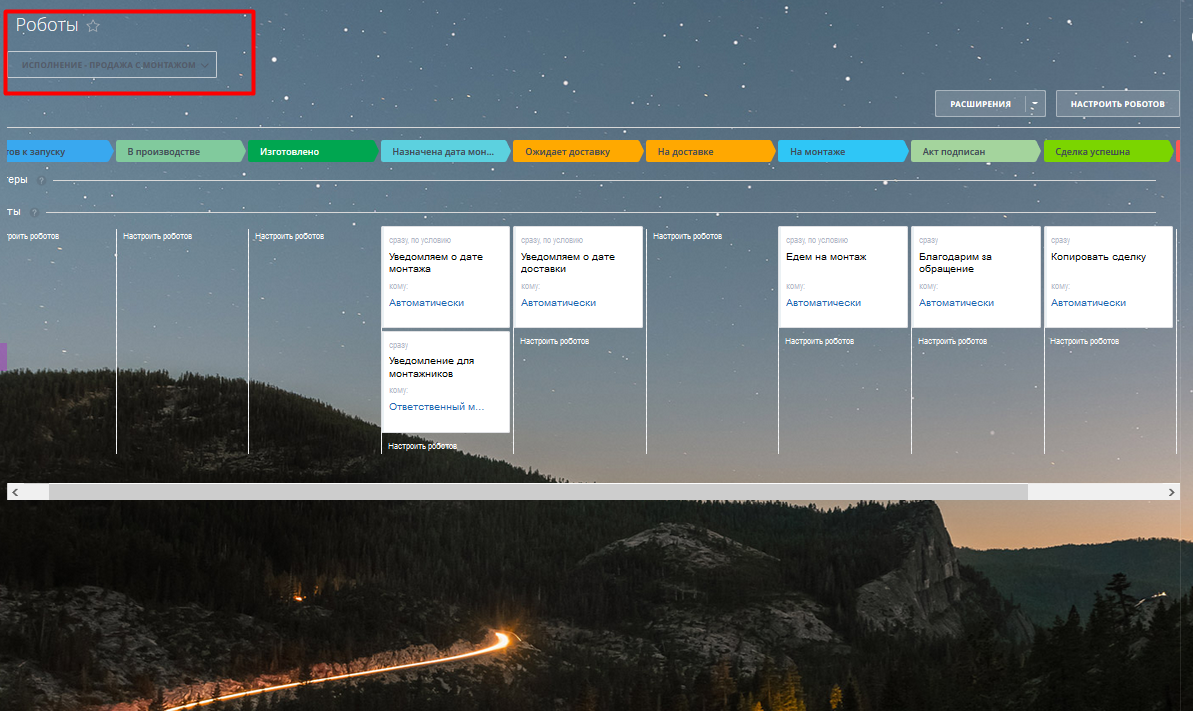
Task: Click Настроить роботов under На доставке
Action: click(687, 236)
